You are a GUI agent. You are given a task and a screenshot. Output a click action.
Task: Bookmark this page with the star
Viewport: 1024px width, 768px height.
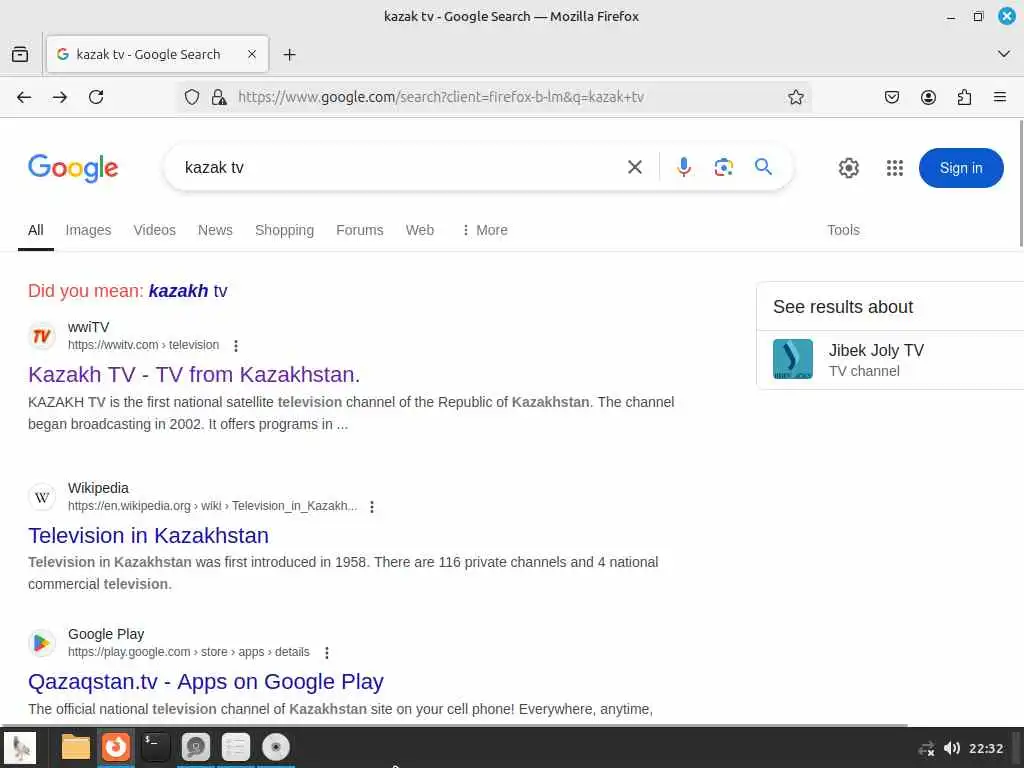tap(795, 97)
